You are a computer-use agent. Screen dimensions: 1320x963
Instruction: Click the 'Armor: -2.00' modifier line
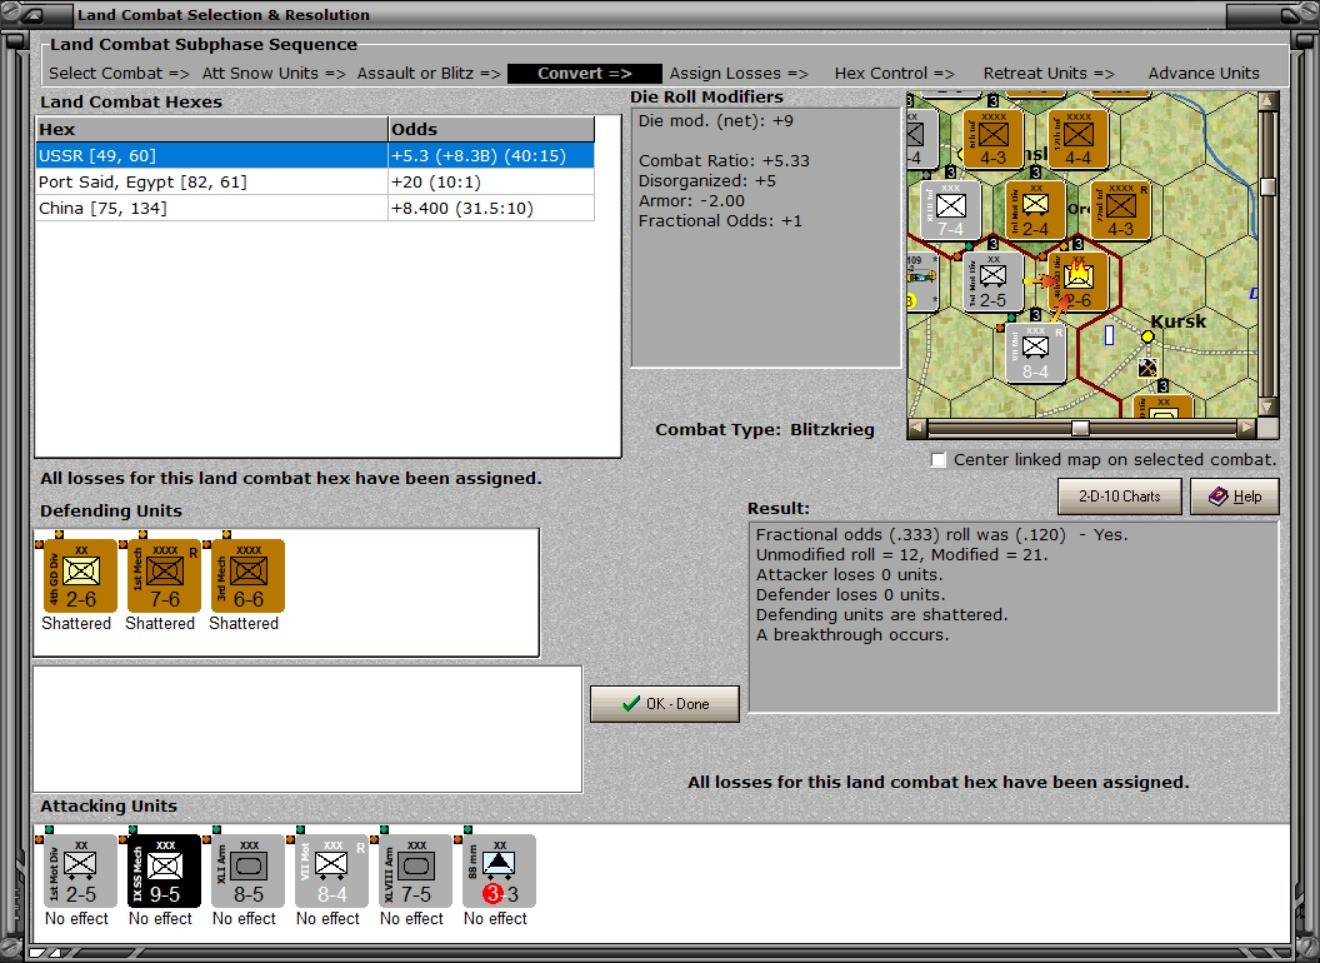(x=692, y=201)
